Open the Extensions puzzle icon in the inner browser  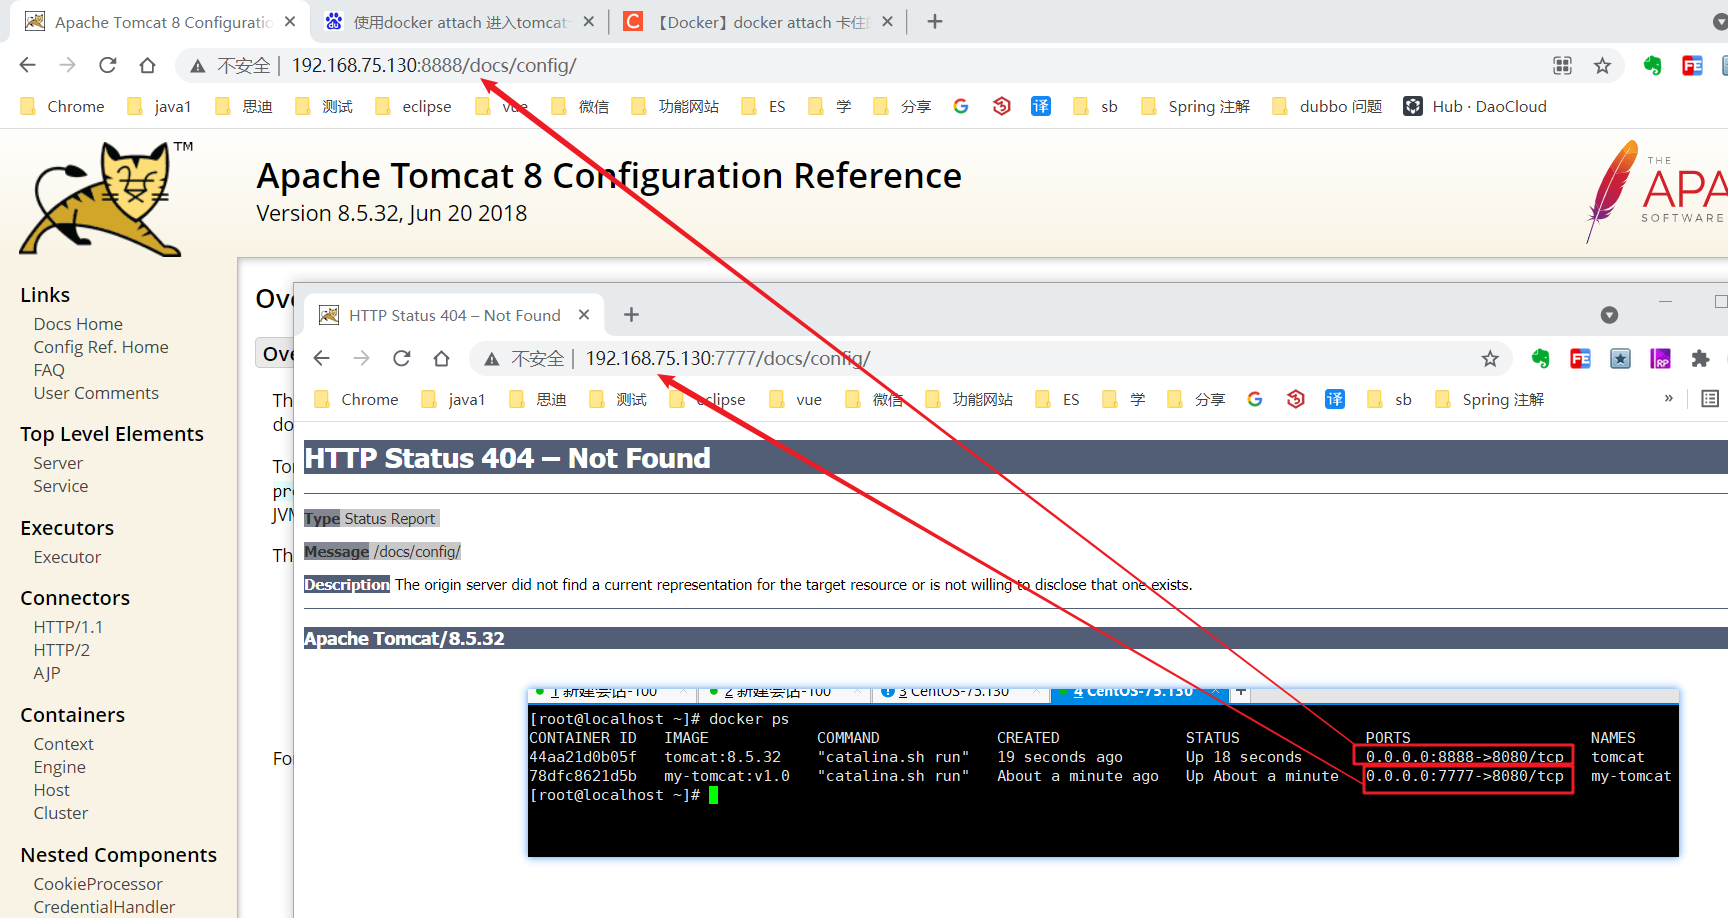tap(1700, 358)
